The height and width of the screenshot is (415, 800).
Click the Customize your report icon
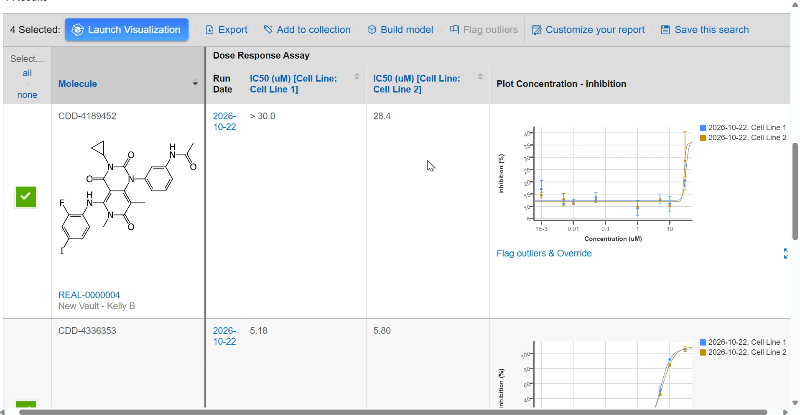[536, 30]
